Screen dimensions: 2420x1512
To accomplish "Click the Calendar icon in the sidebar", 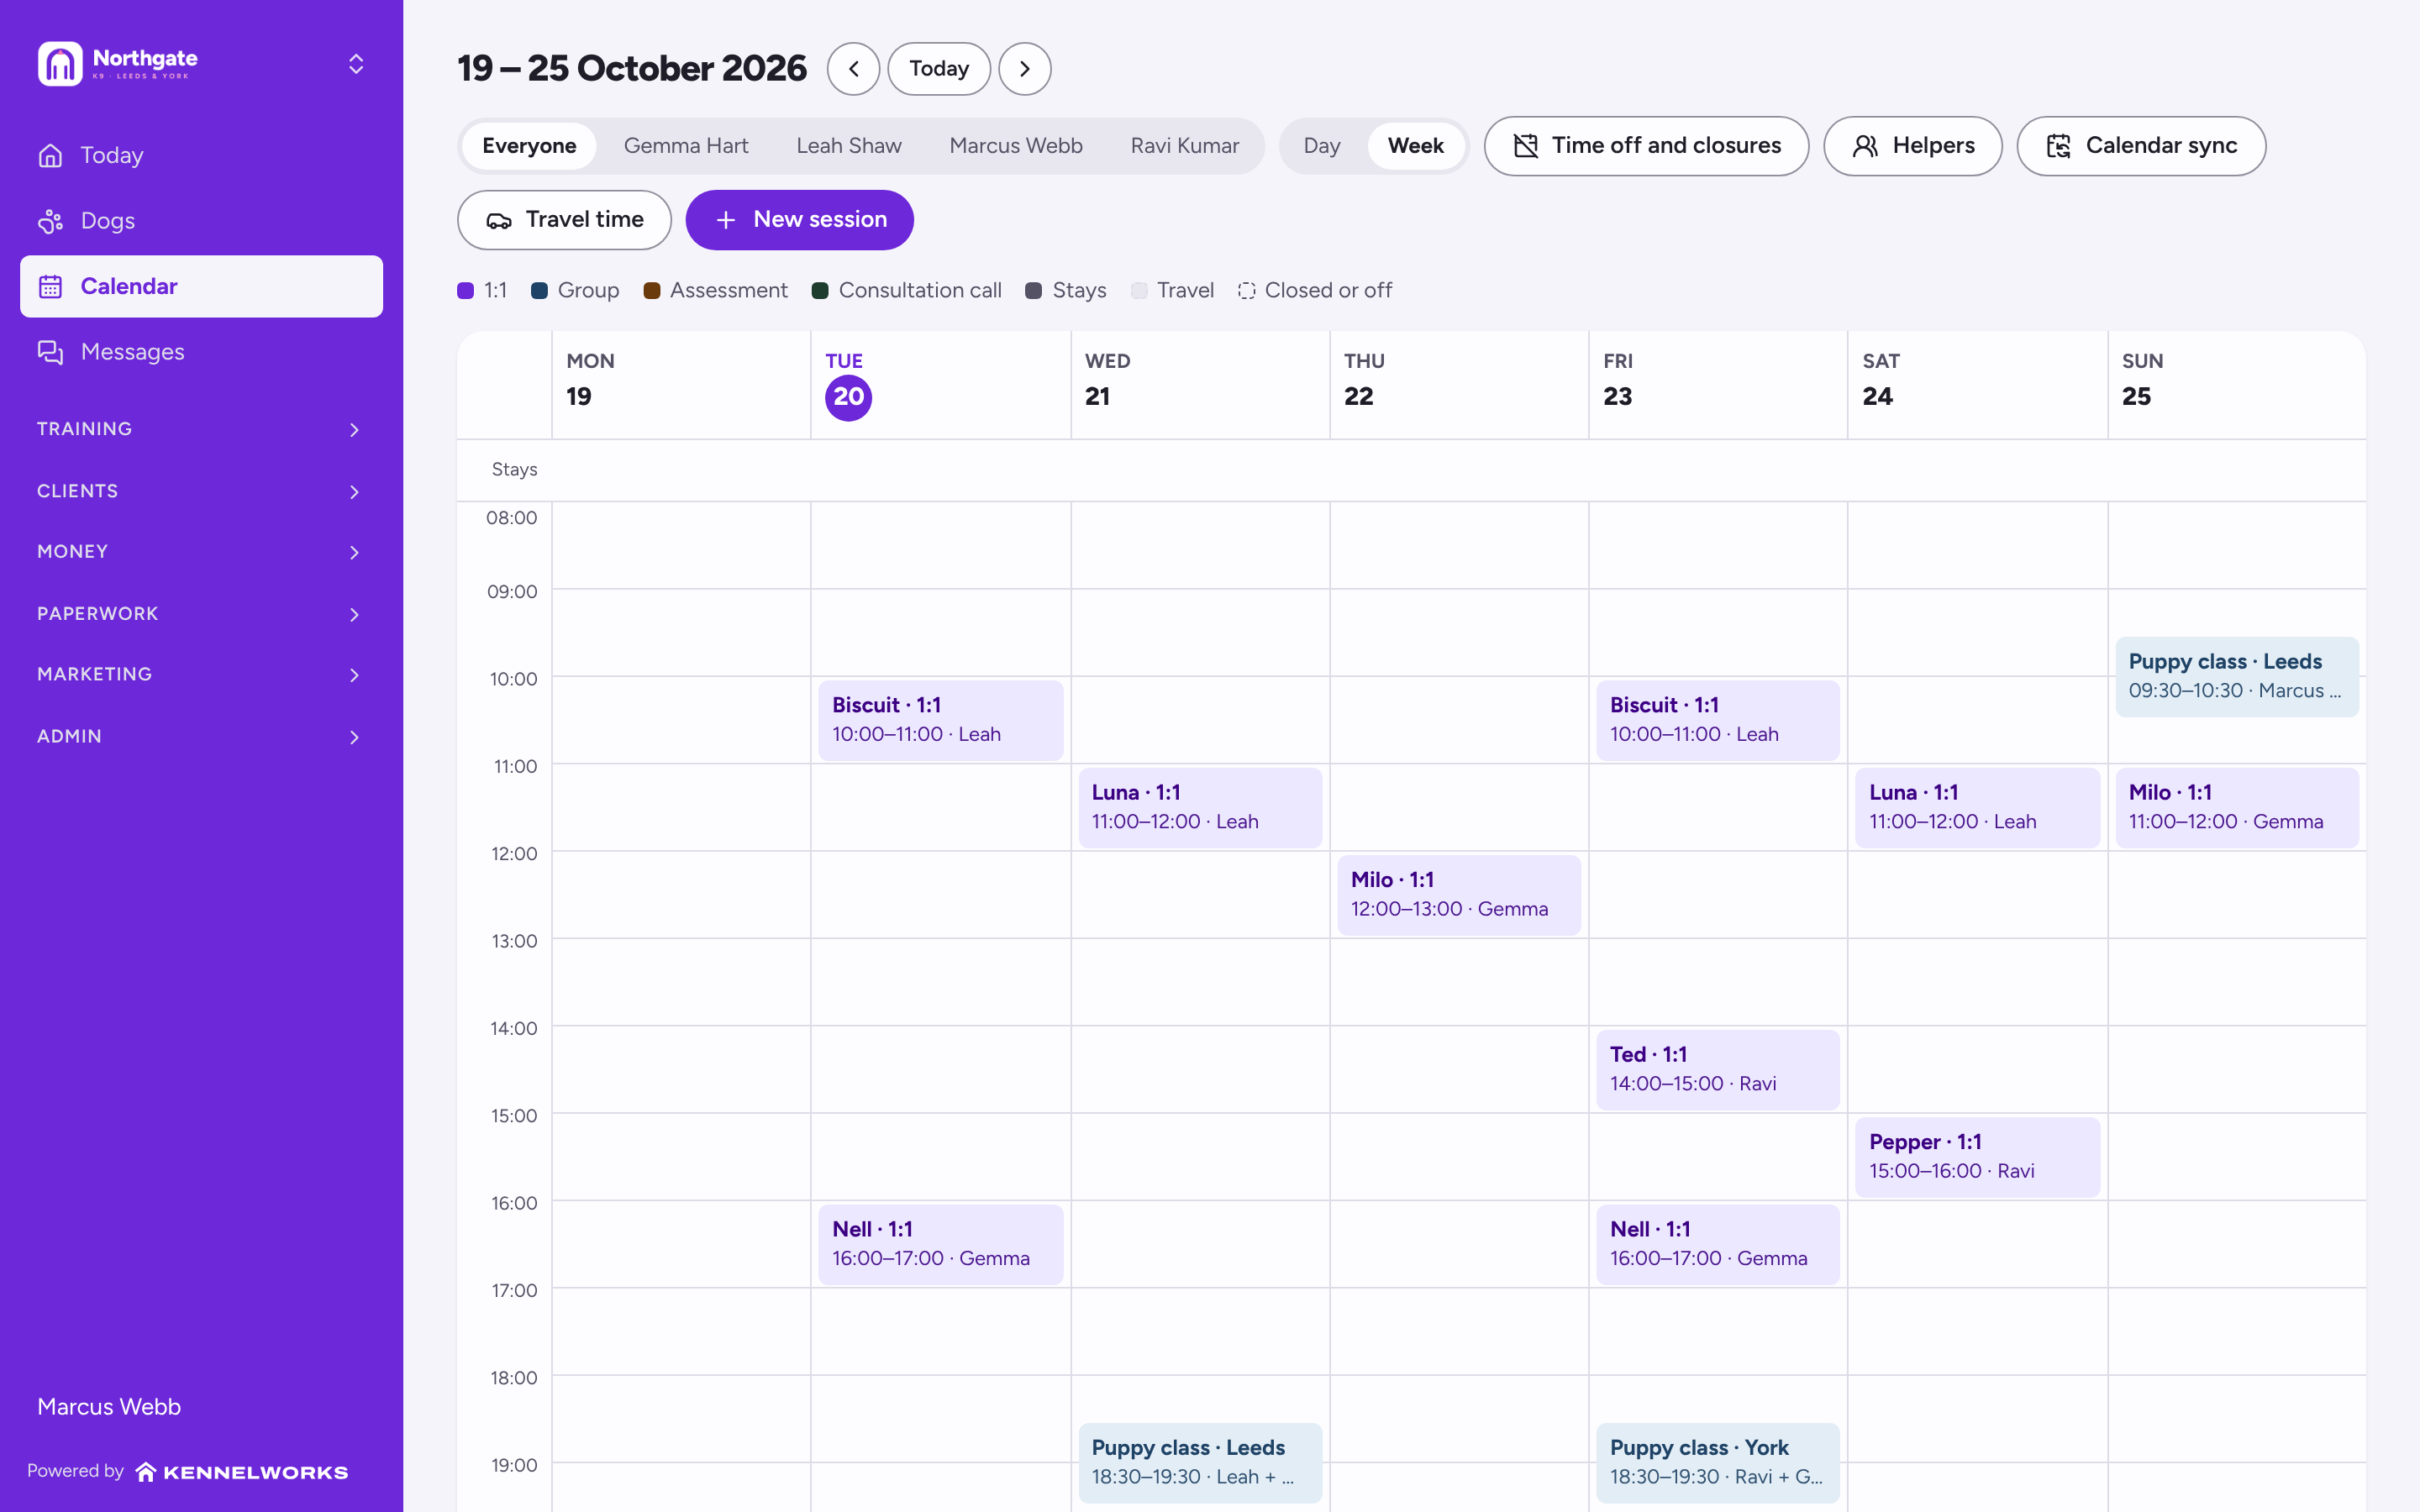I will coord(50,287).
